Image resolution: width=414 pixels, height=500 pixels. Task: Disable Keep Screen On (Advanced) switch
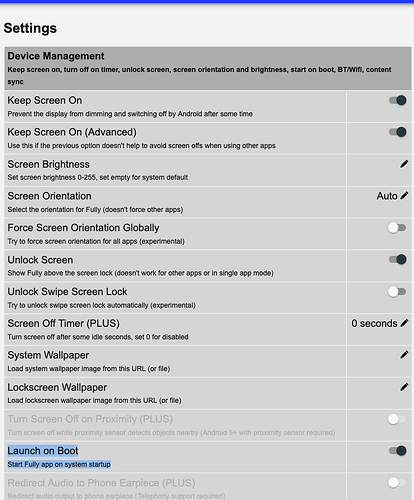397,132
